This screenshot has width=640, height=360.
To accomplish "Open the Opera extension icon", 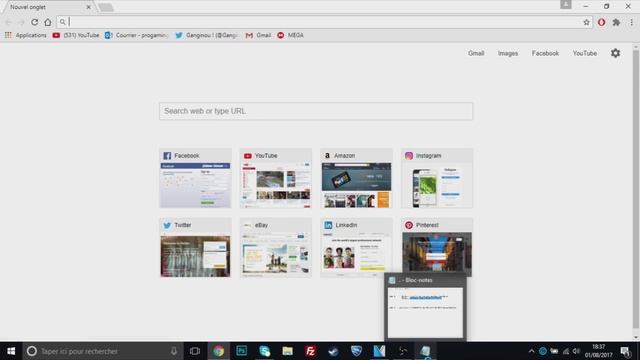I will tap(602, 22).
